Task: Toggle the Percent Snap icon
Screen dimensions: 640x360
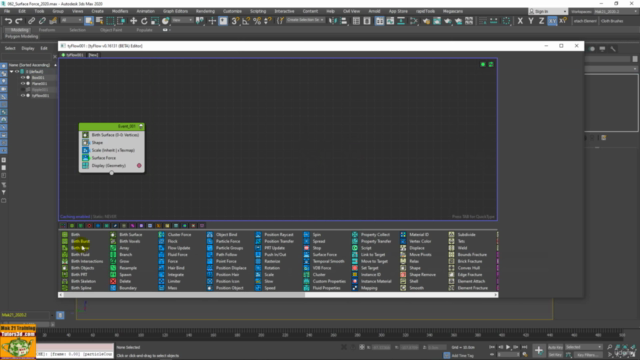Action: click(257, 21)
